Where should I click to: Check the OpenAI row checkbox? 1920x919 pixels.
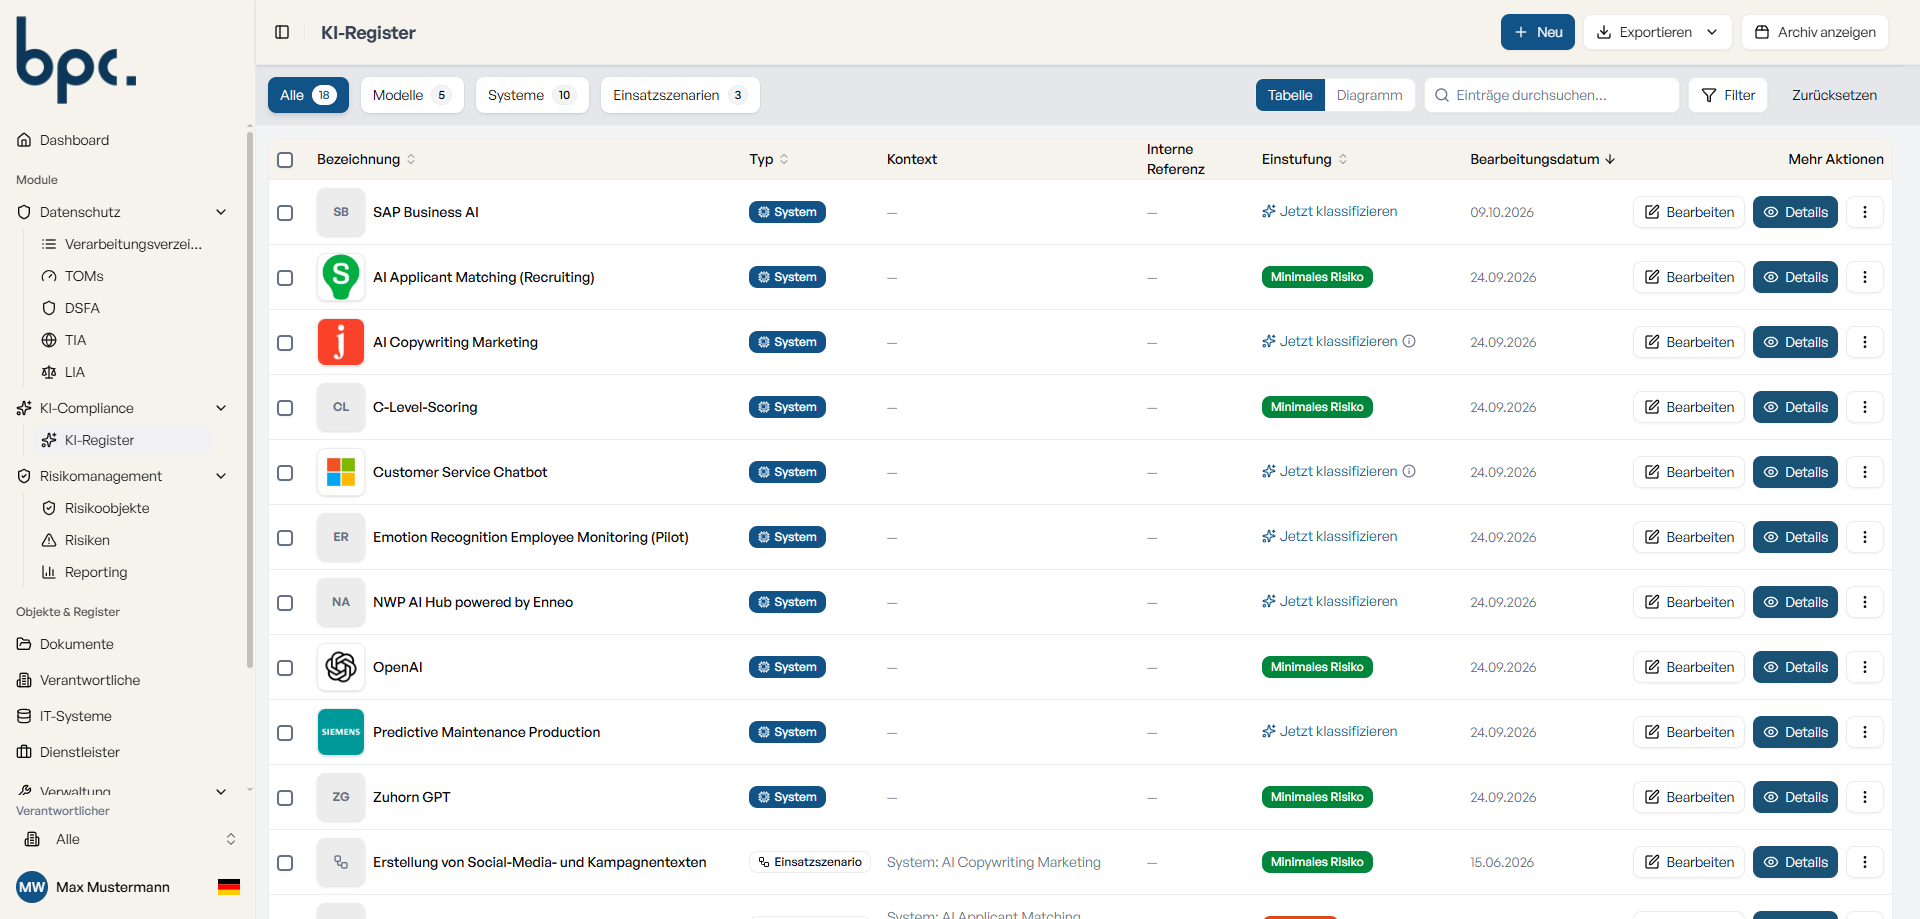click(285, 668)
